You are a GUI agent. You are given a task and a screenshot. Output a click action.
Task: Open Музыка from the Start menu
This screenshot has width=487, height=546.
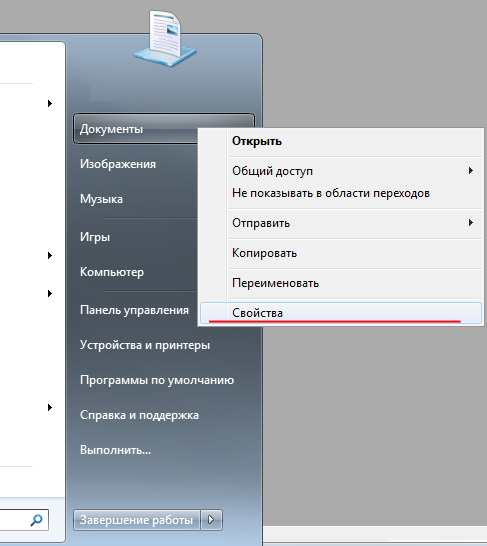click(x=101, y=199)
